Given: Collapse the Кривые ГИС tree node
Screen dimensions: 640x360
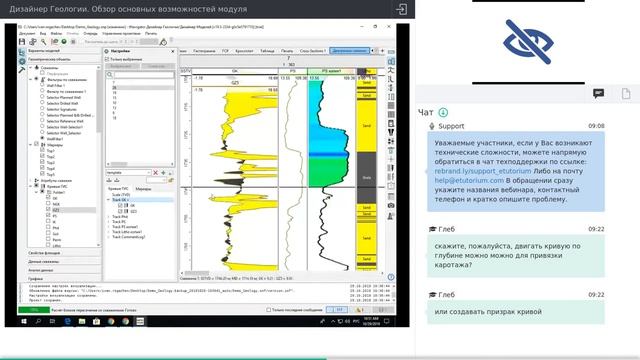Looking at the screenshot, I should click(x=31, y=186).
